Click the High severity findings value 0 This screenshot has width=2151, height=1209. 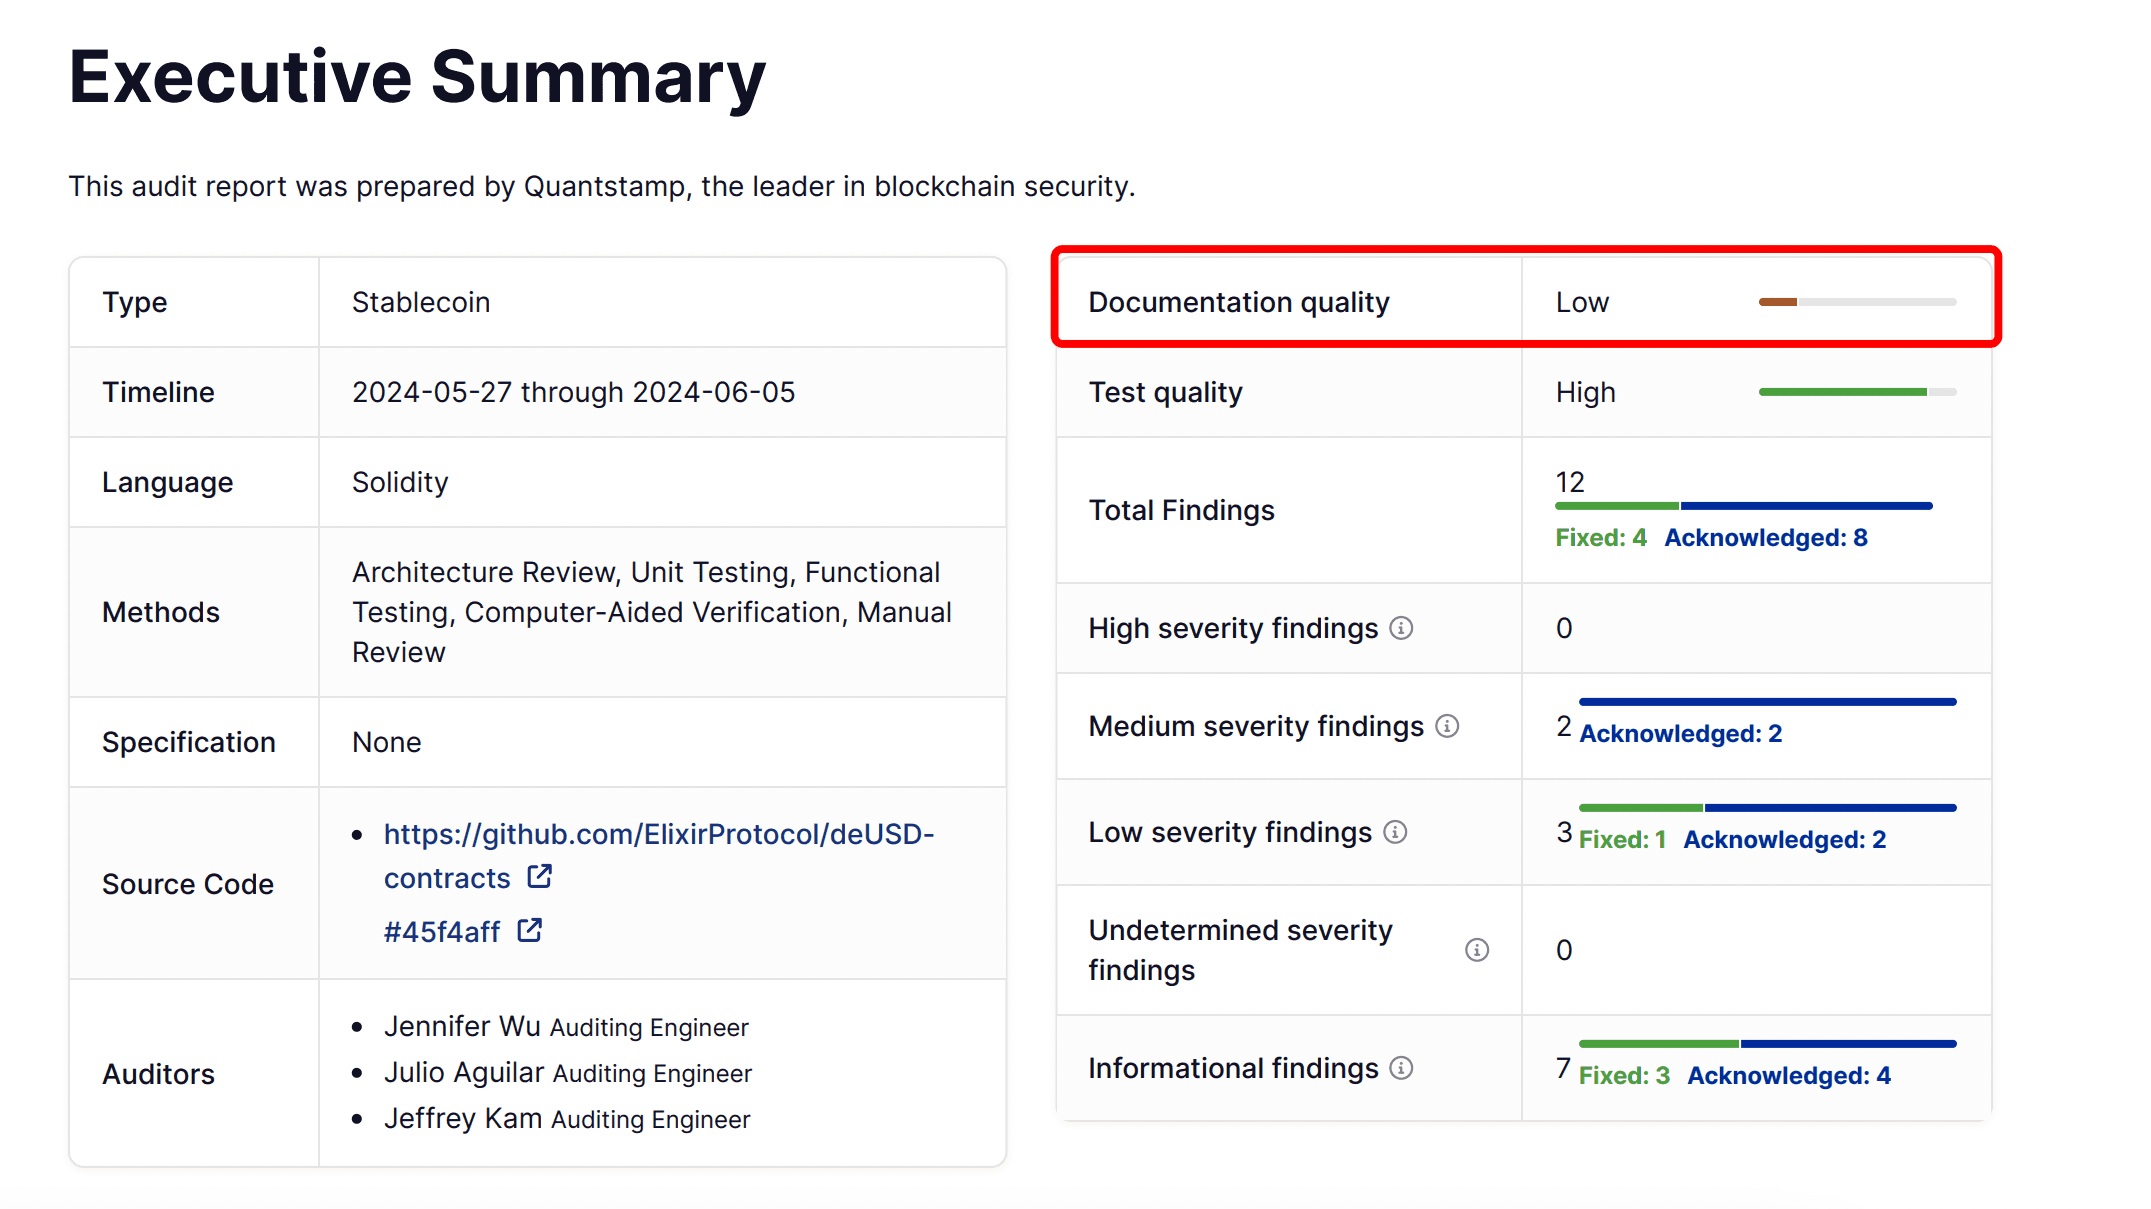click(x=1564, y=628)
